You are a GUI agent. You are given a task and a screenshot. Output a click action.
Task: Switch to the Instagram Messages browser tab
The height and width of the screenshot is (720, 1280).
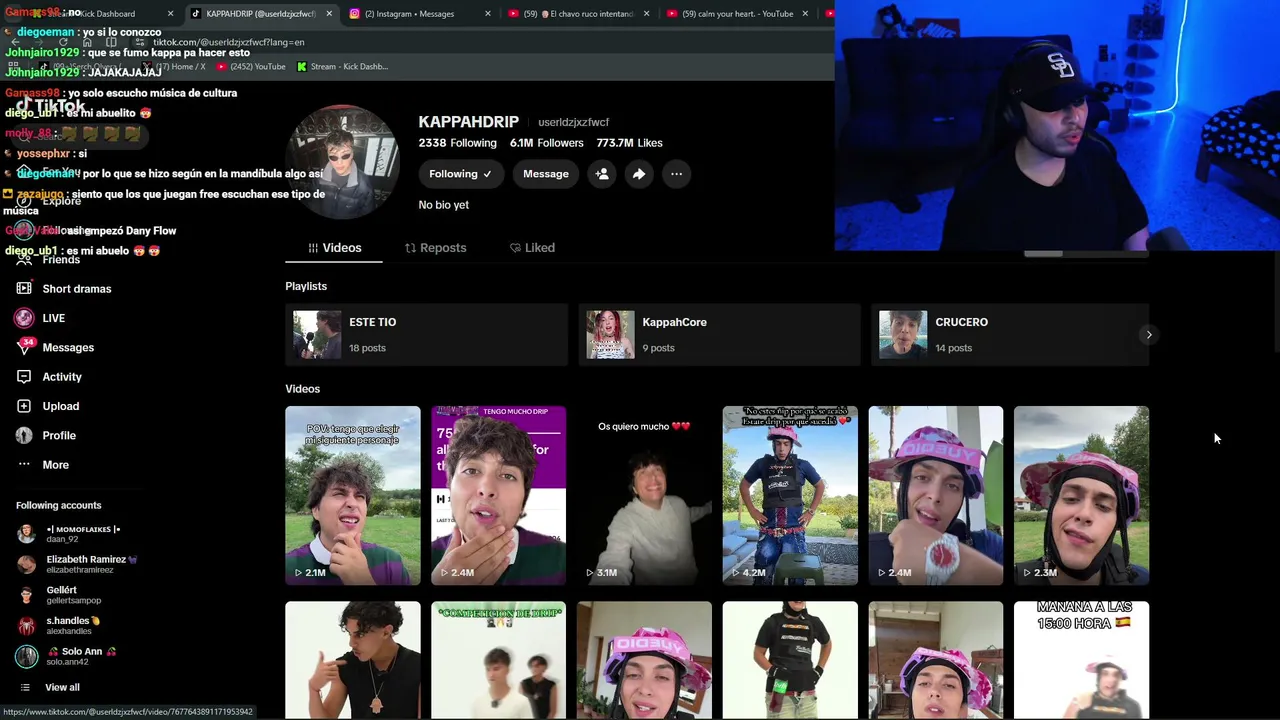409,14
